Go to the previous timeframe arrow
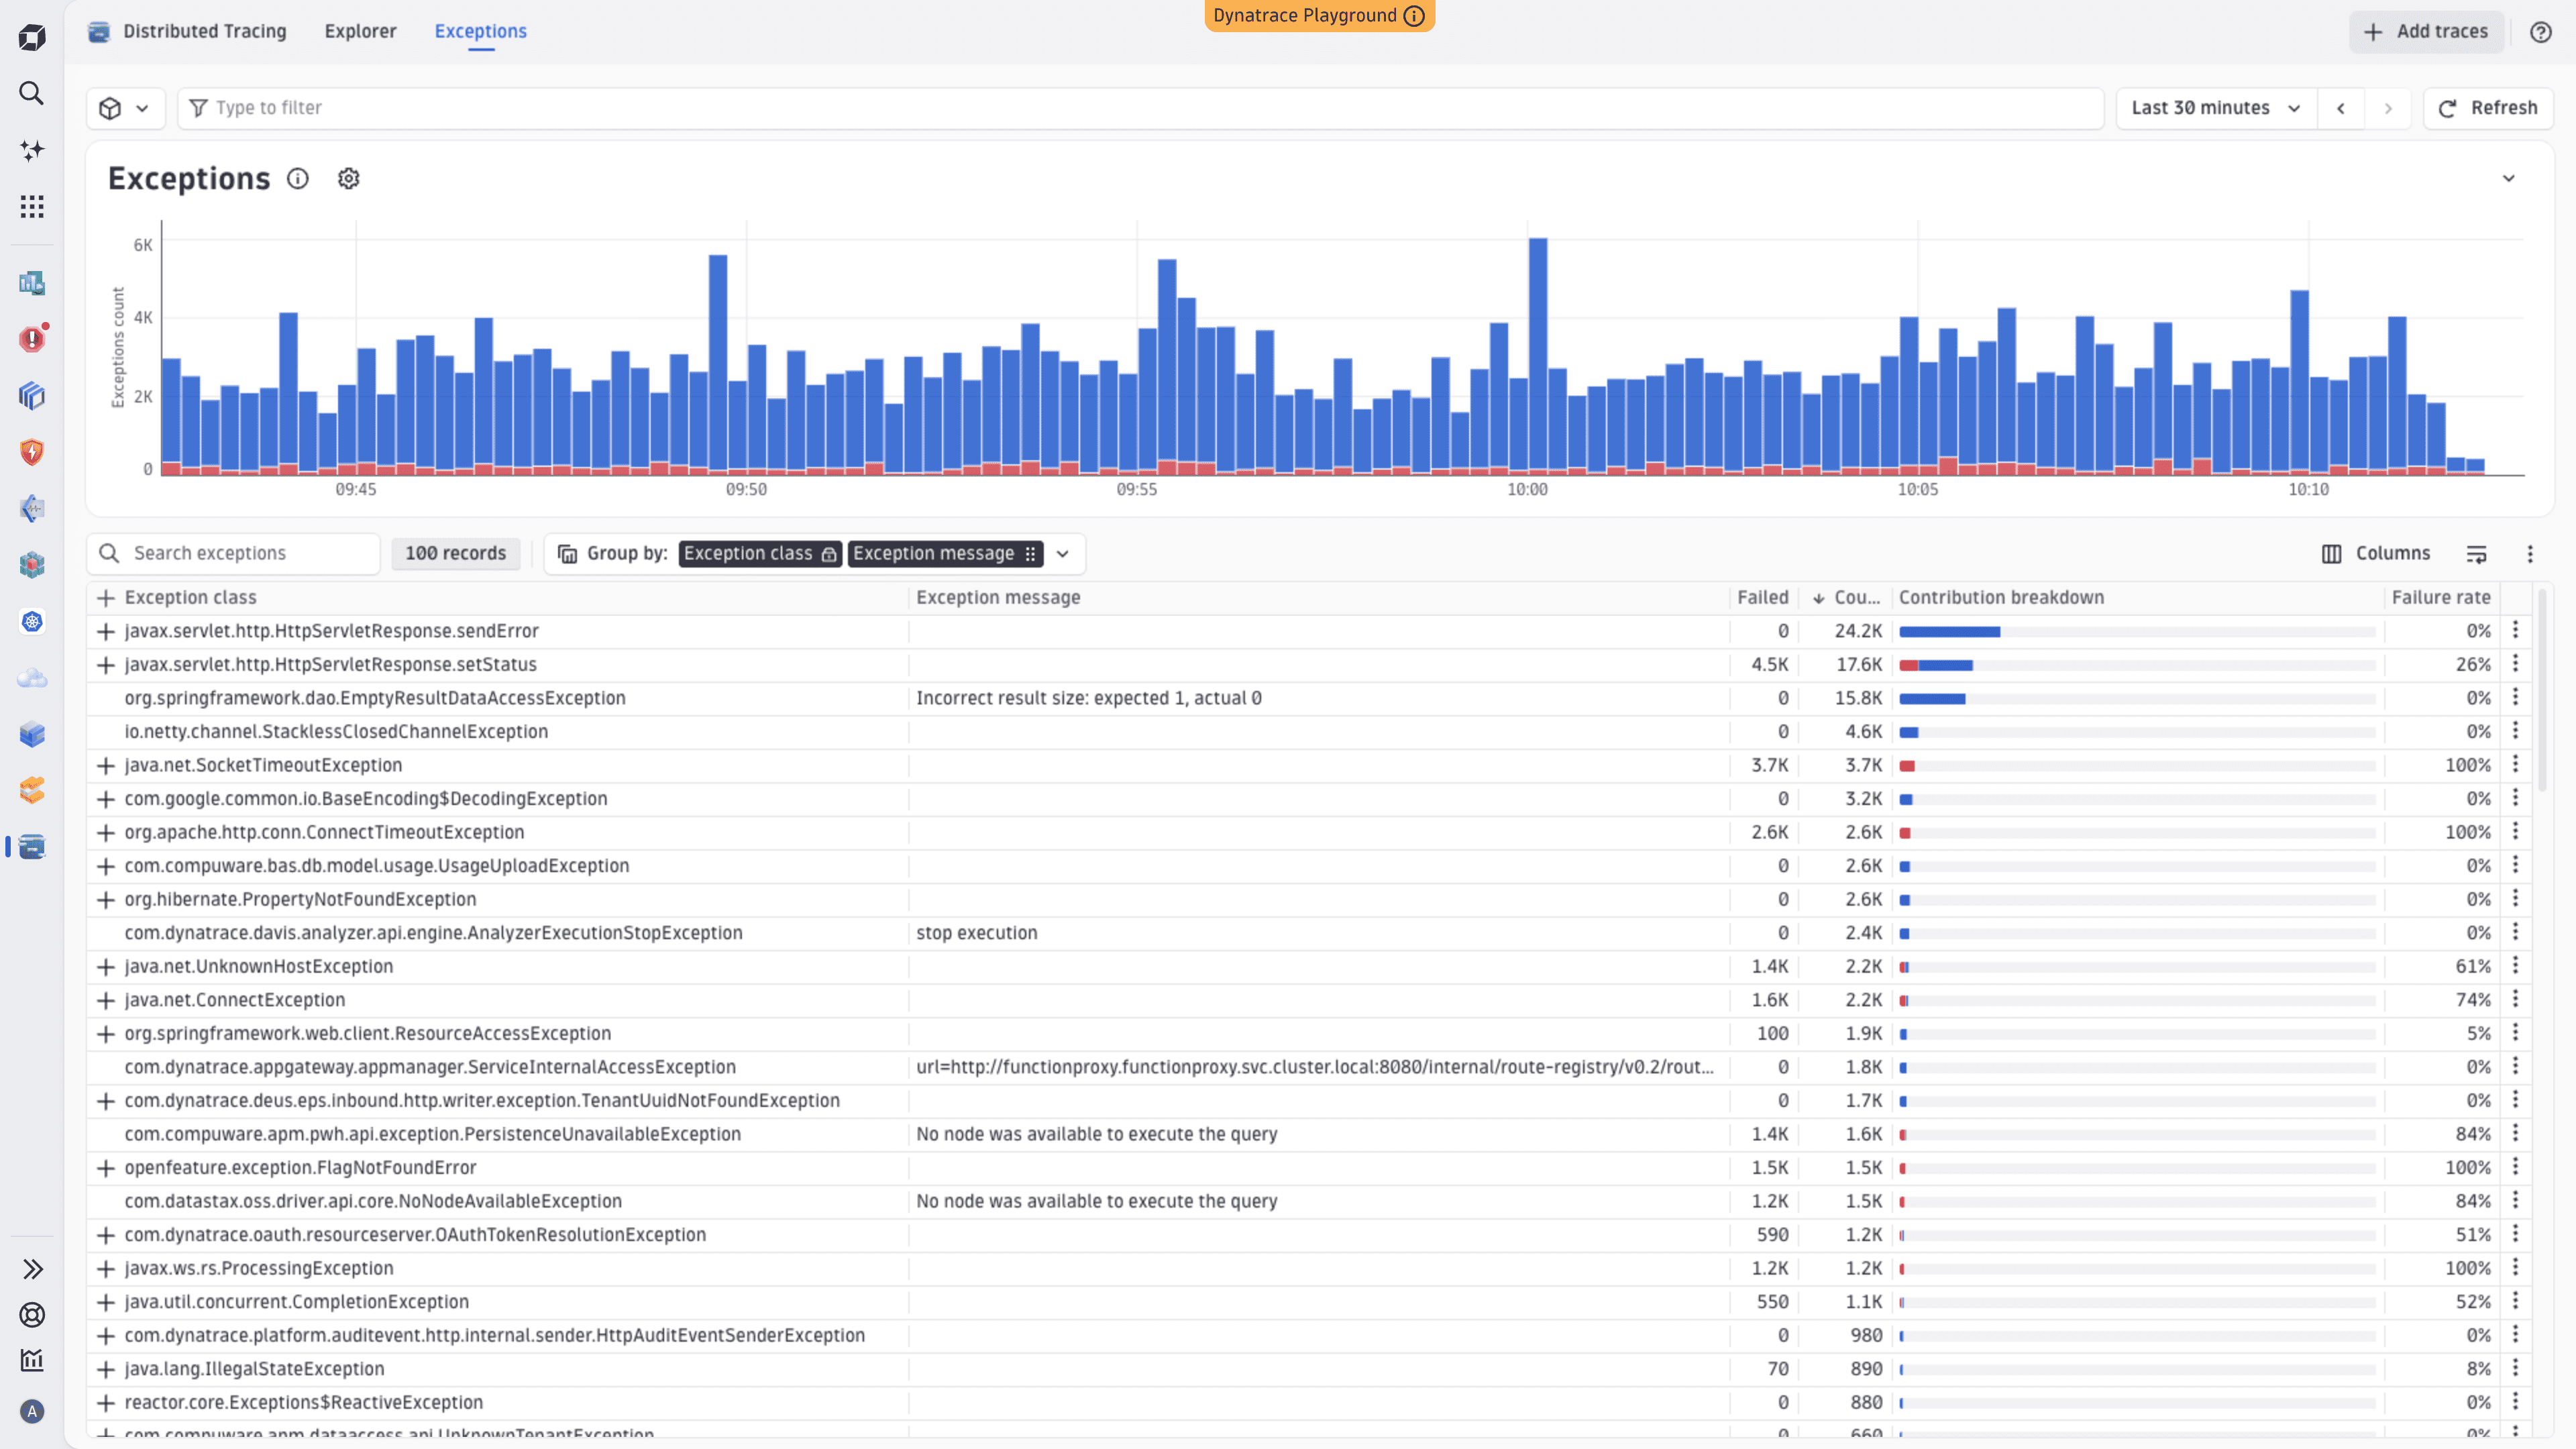 pyautogui.click(x=2340, y=108)
